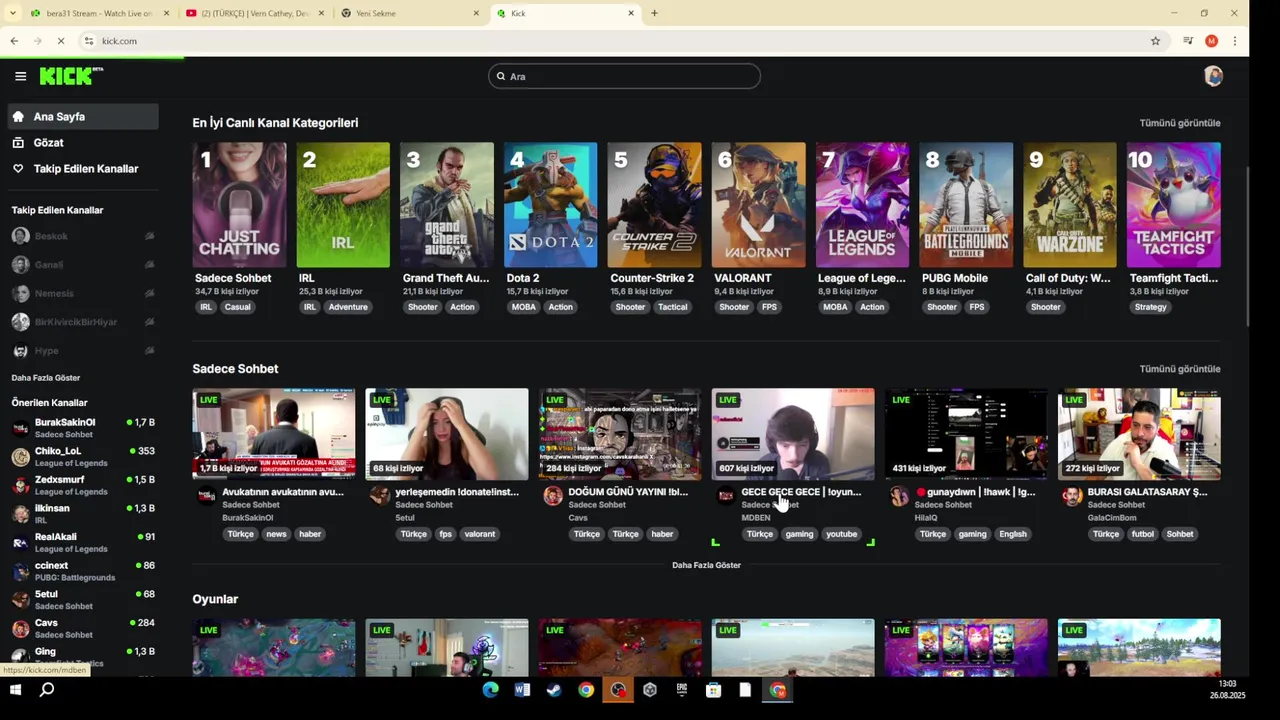The height and width of the screenshot is (720, 1280).
Task: View all Sadece Sohbet streams via Tümünü görüntüle
Action: [1180, 369]
